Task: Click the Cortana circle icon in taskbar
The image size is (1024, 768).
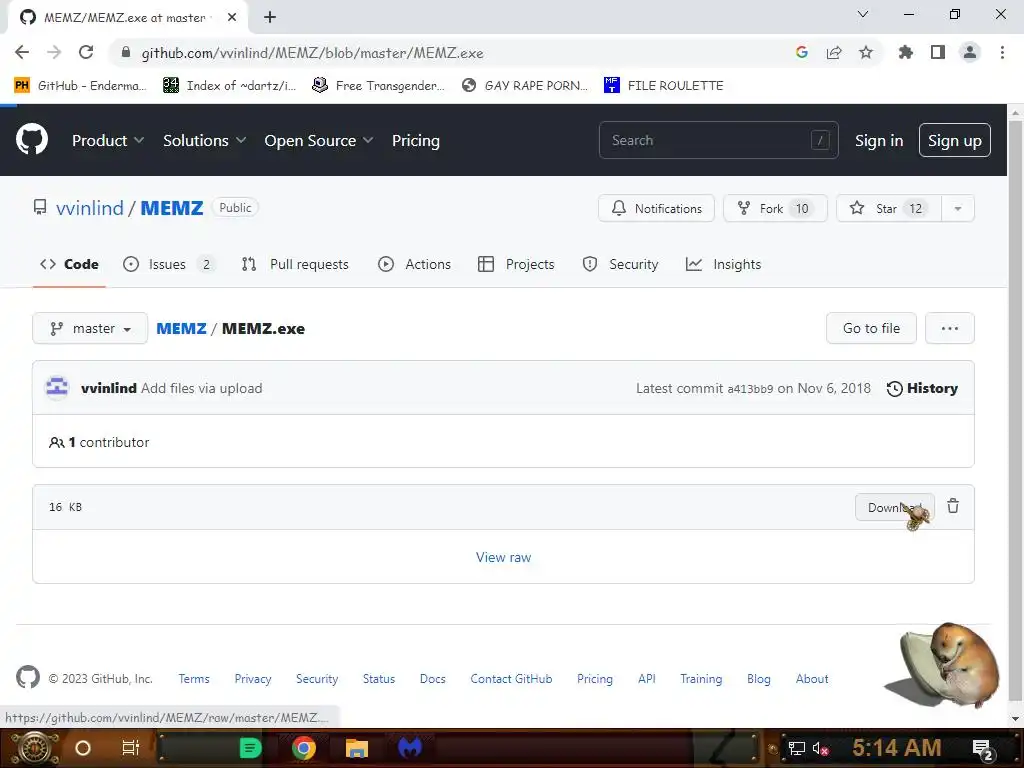Action: (x=83, y=748)
